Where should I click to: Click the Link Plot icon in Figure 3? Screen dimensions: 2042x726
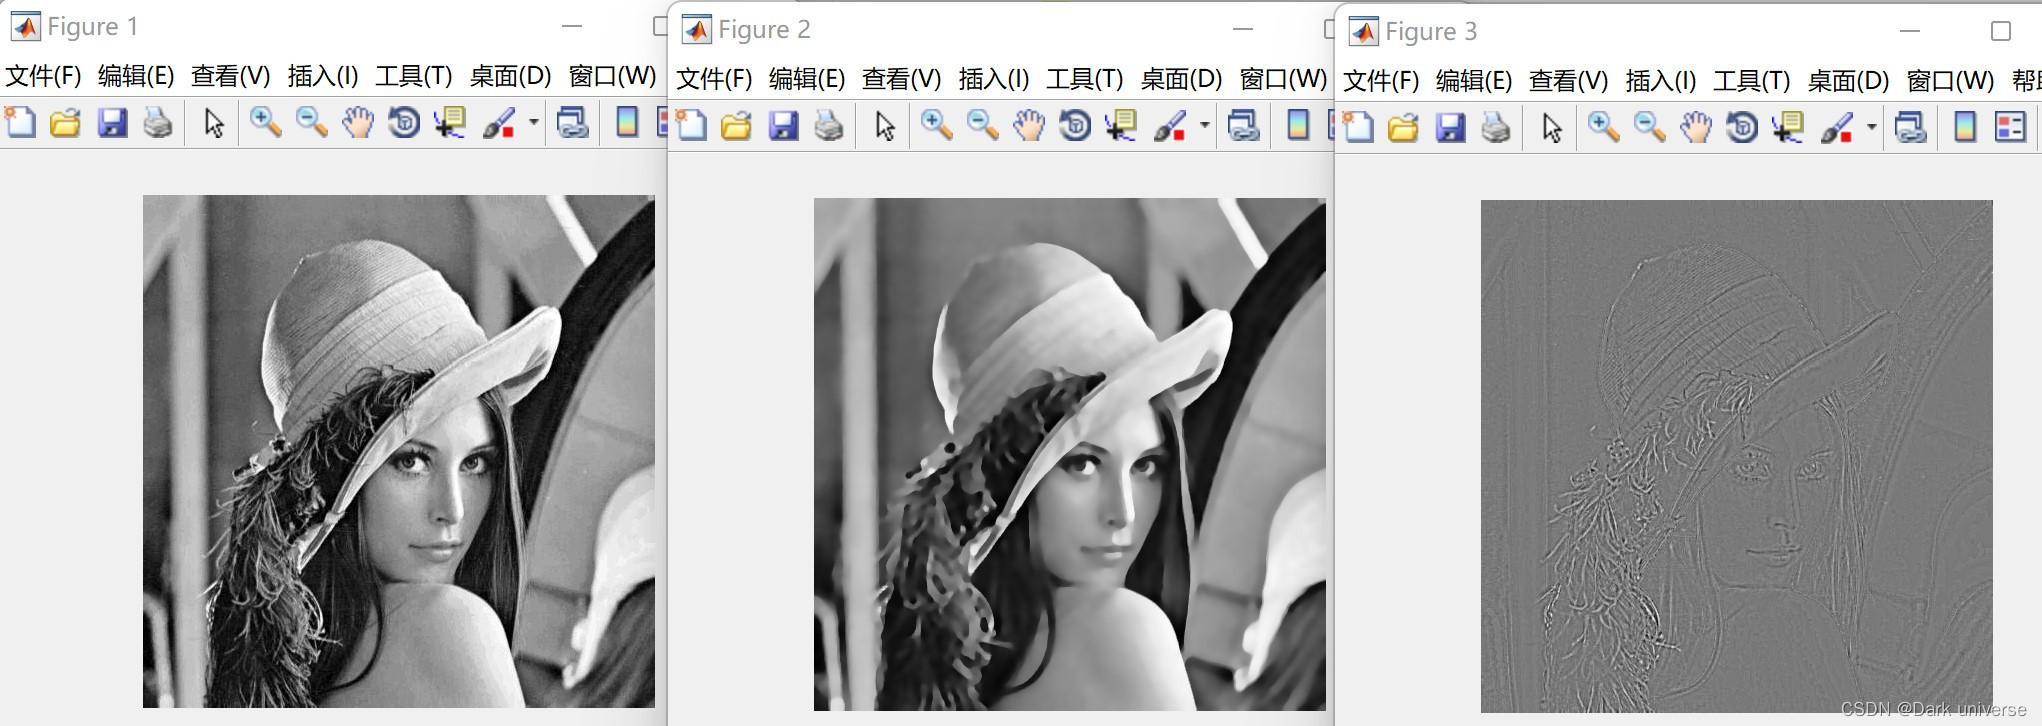tap(1910, 128)
